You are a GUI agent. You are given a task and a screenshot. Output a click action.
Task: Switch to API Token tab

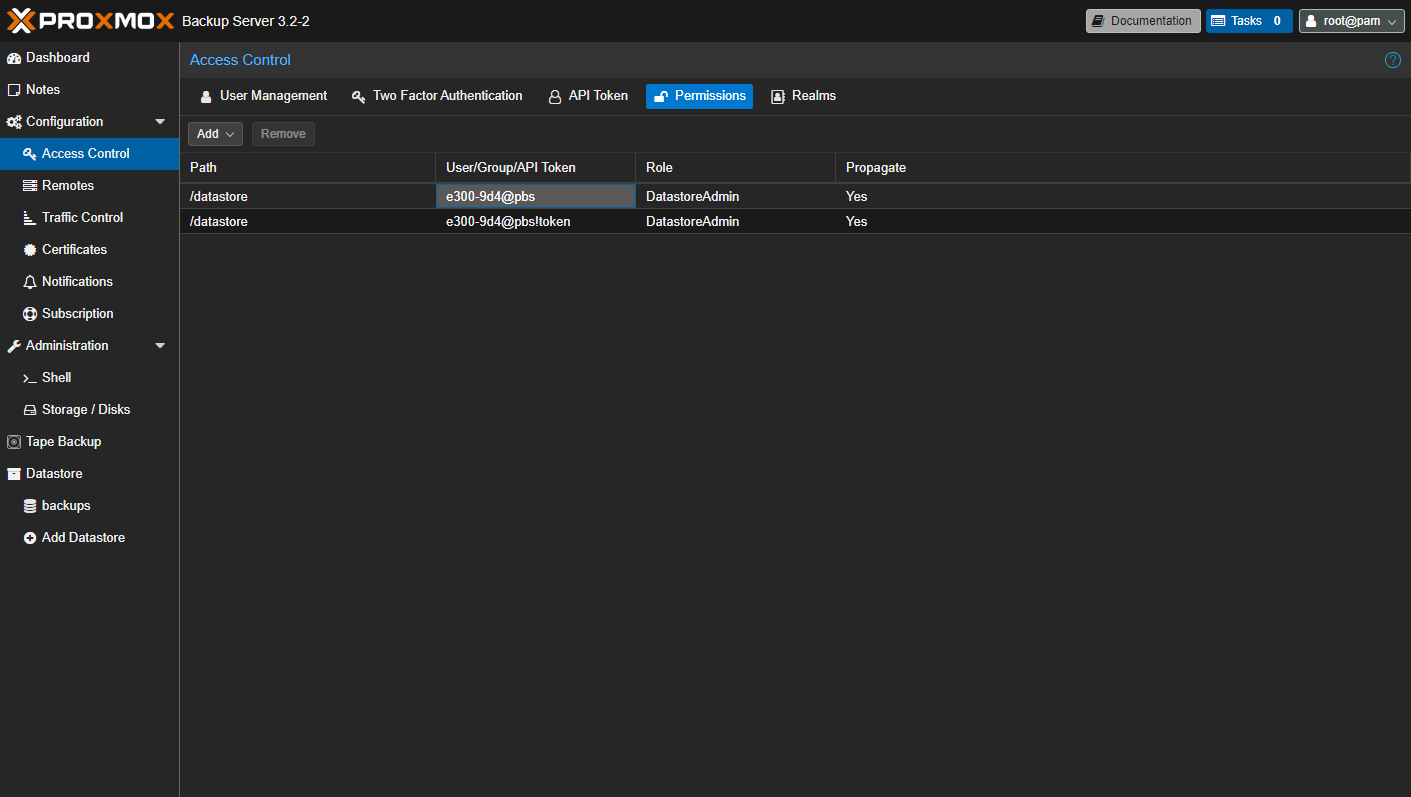point(588,96)
